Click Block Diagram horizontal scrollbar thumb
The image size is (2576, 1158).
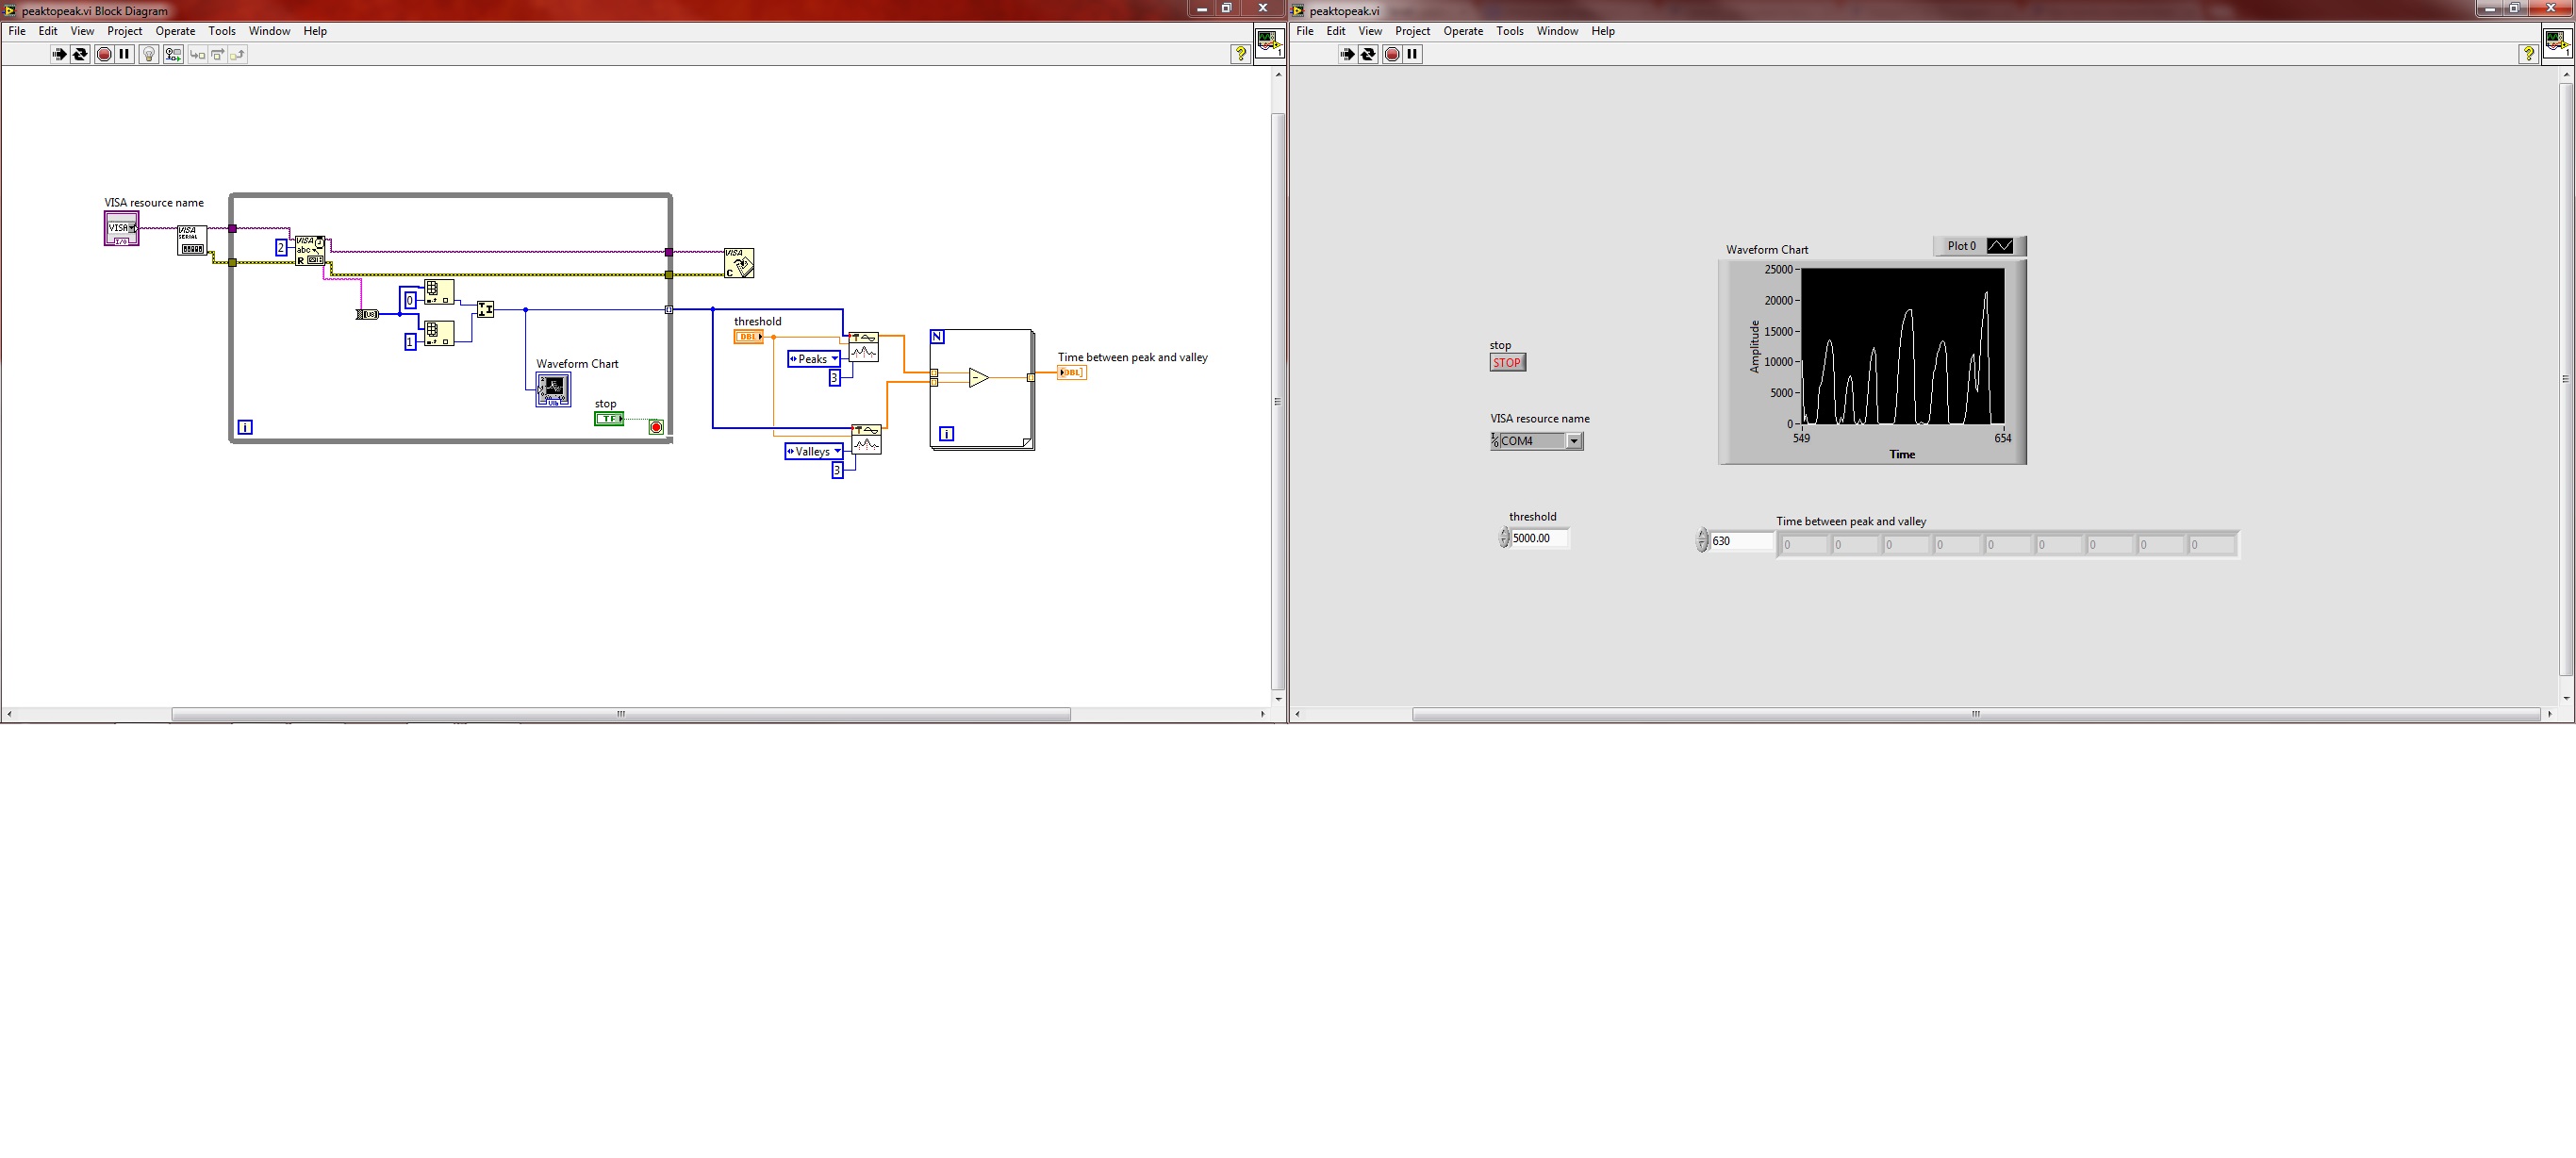(x=621, y=714)
